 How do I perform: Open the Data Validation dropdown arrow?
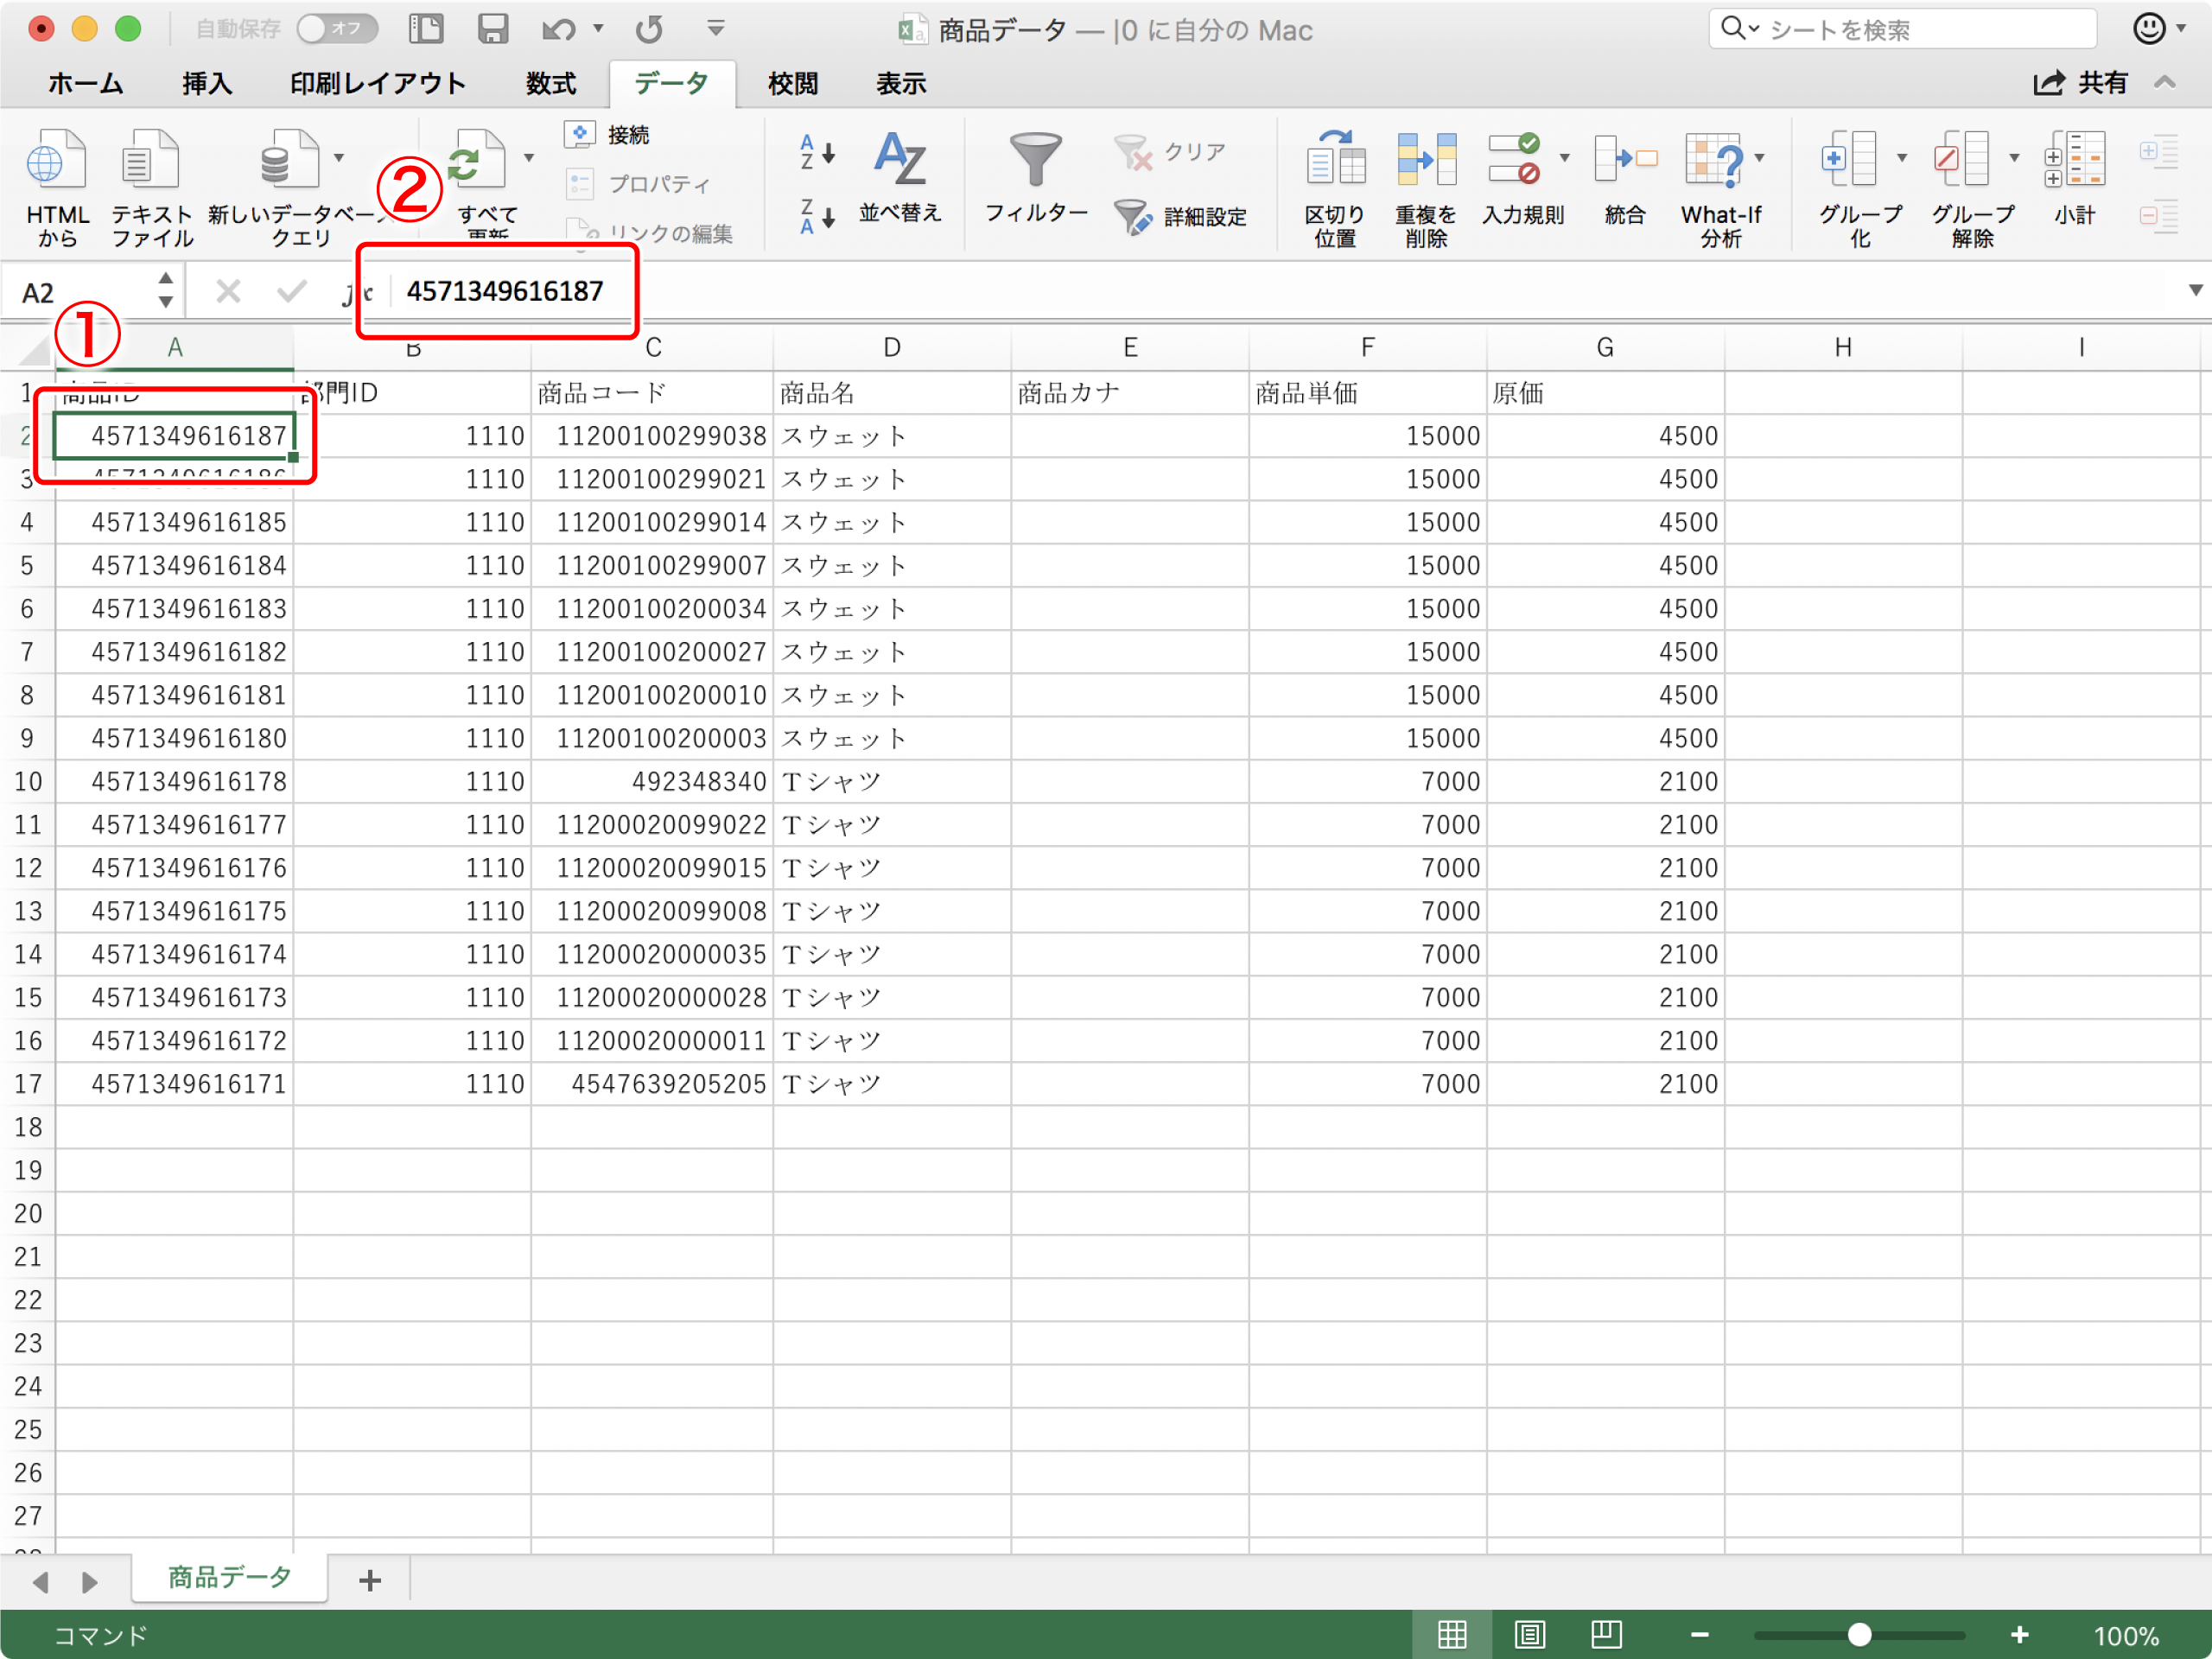[x=1565, y=157]
